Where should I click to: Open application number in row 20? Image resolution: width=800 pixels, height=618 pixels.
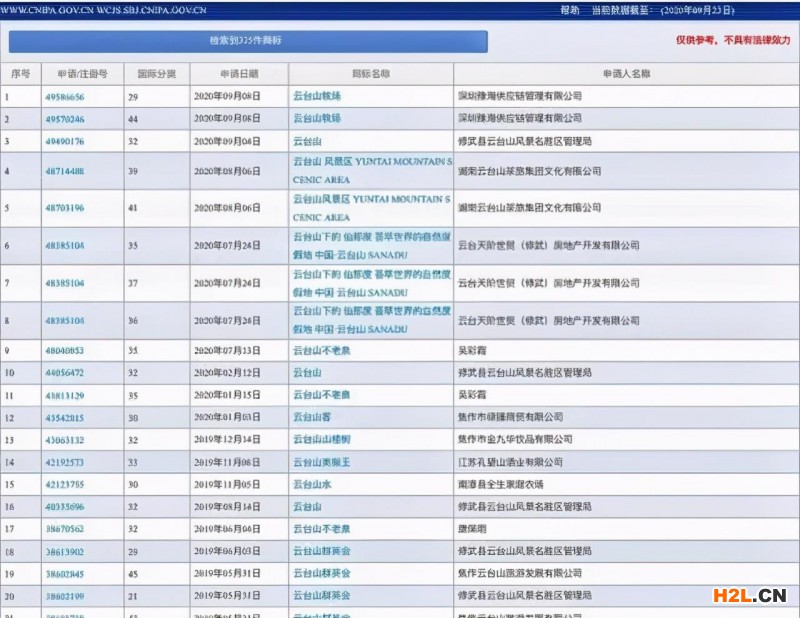[x=65, y=596]
